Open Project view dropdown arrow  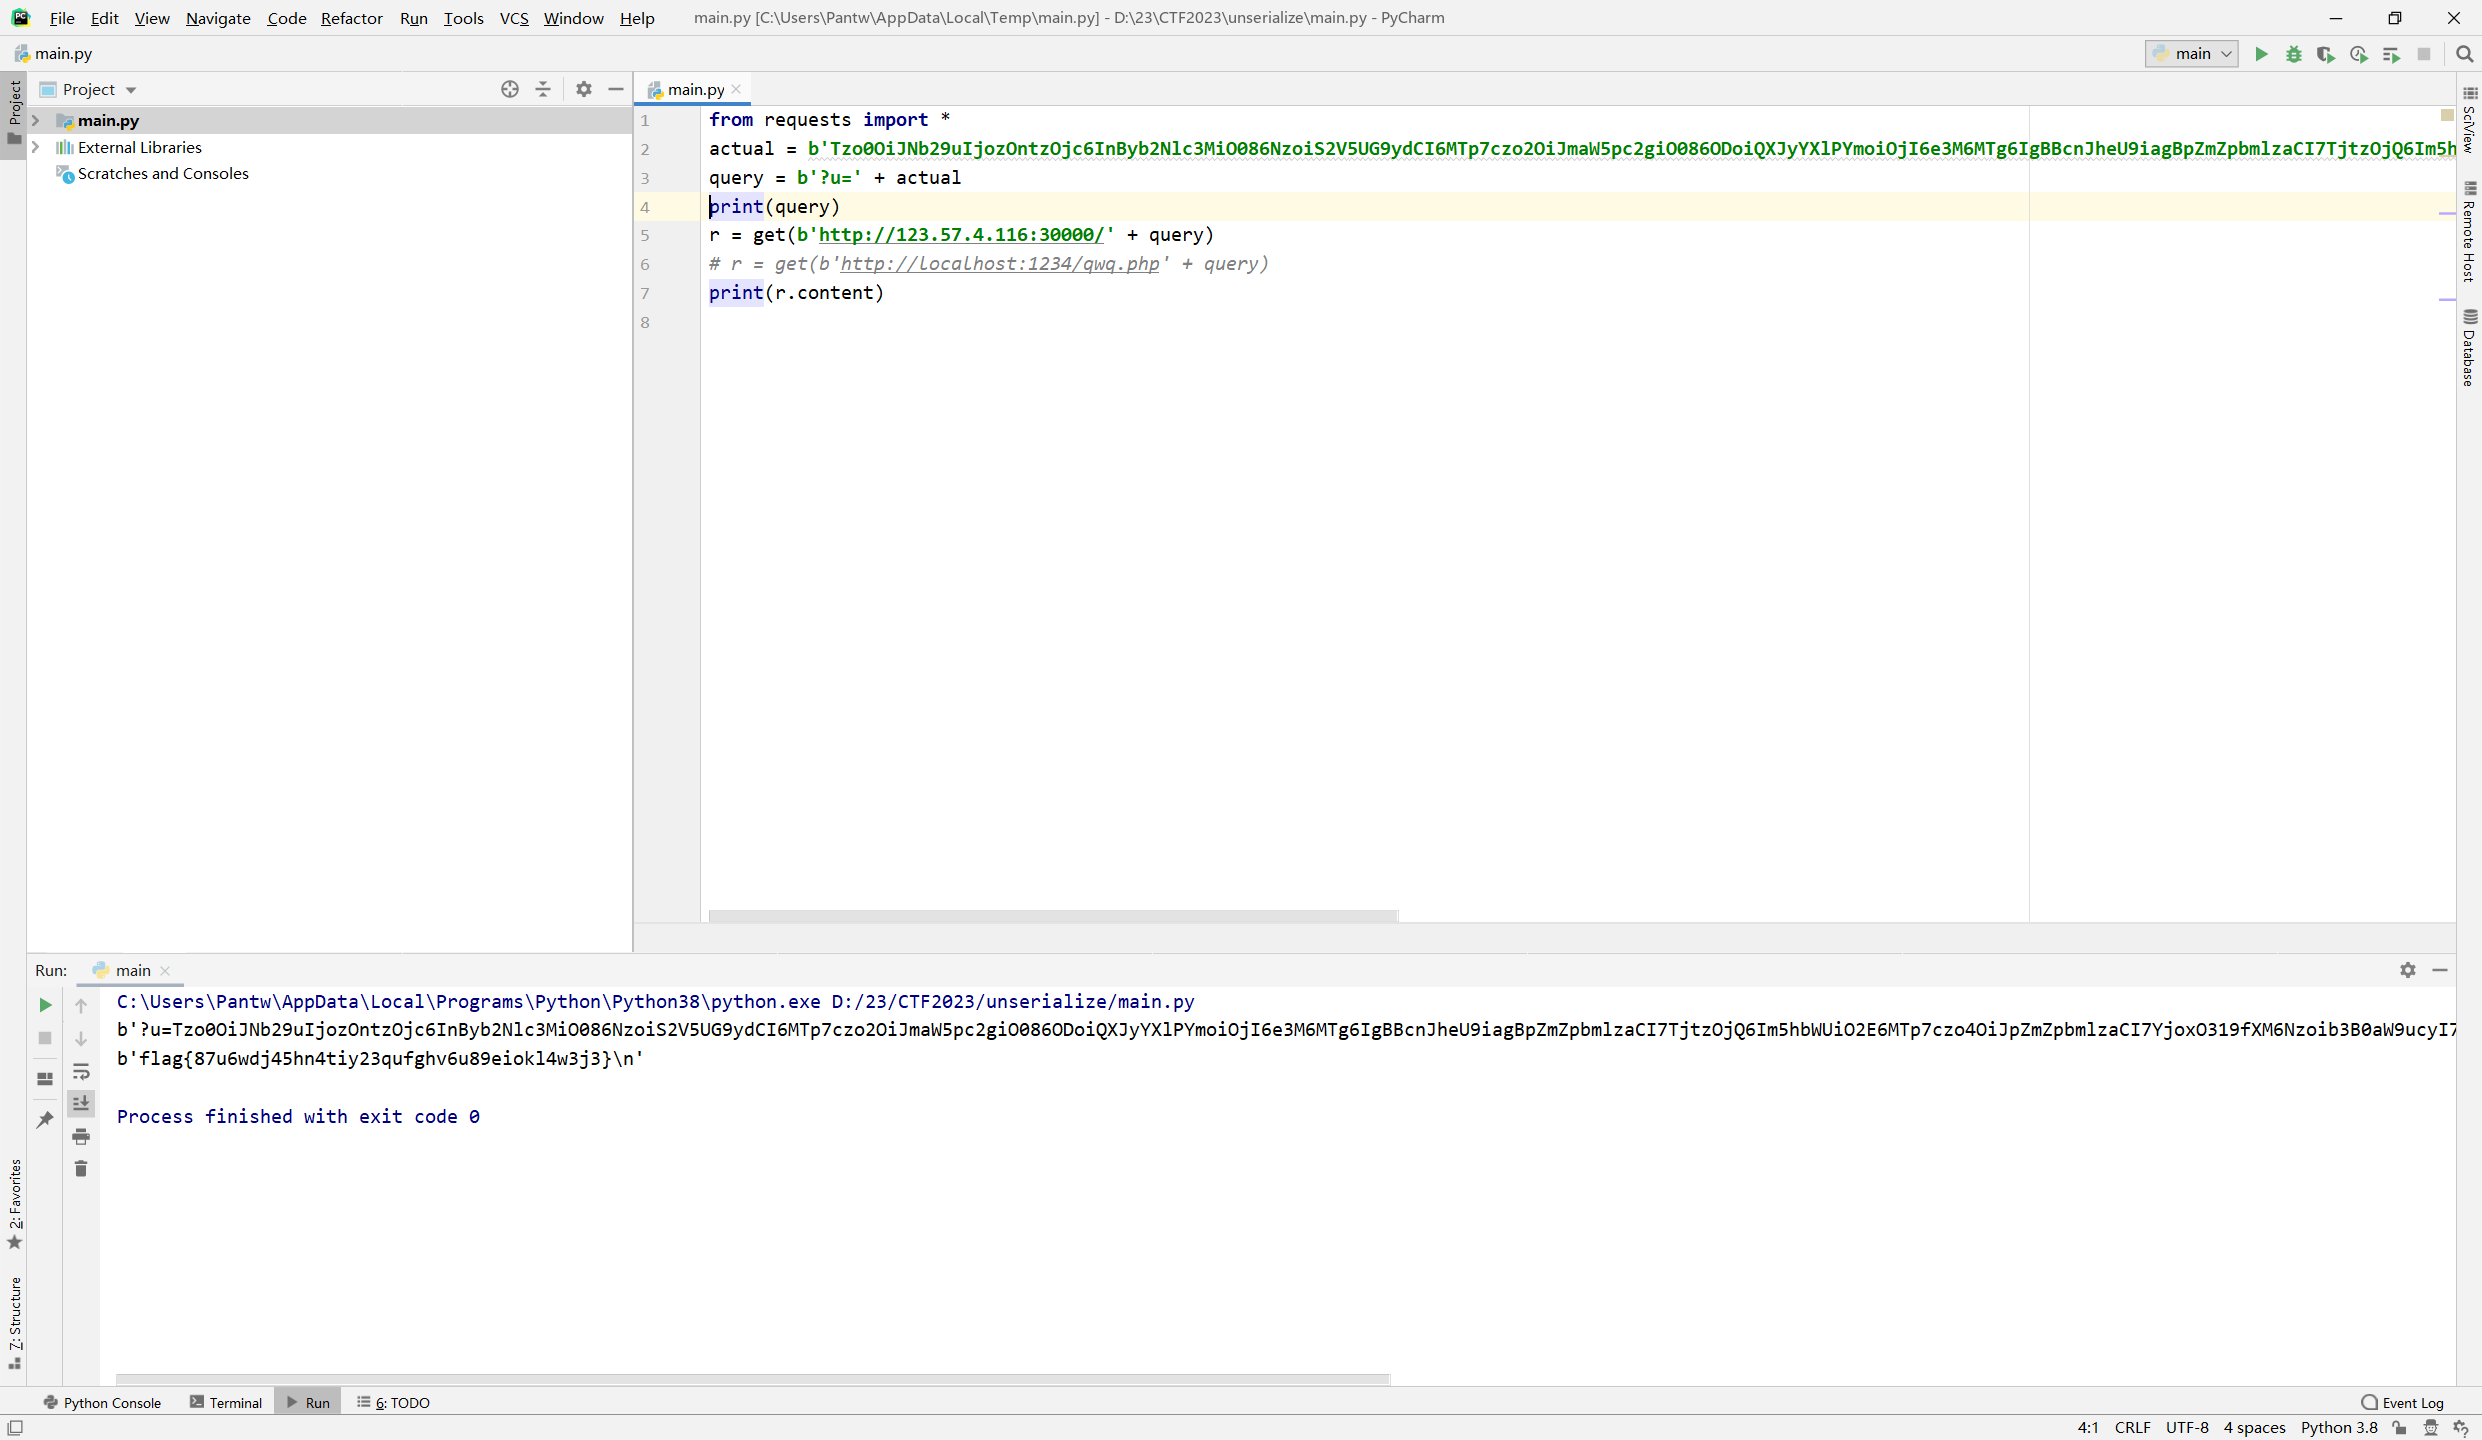pos(131,90)
